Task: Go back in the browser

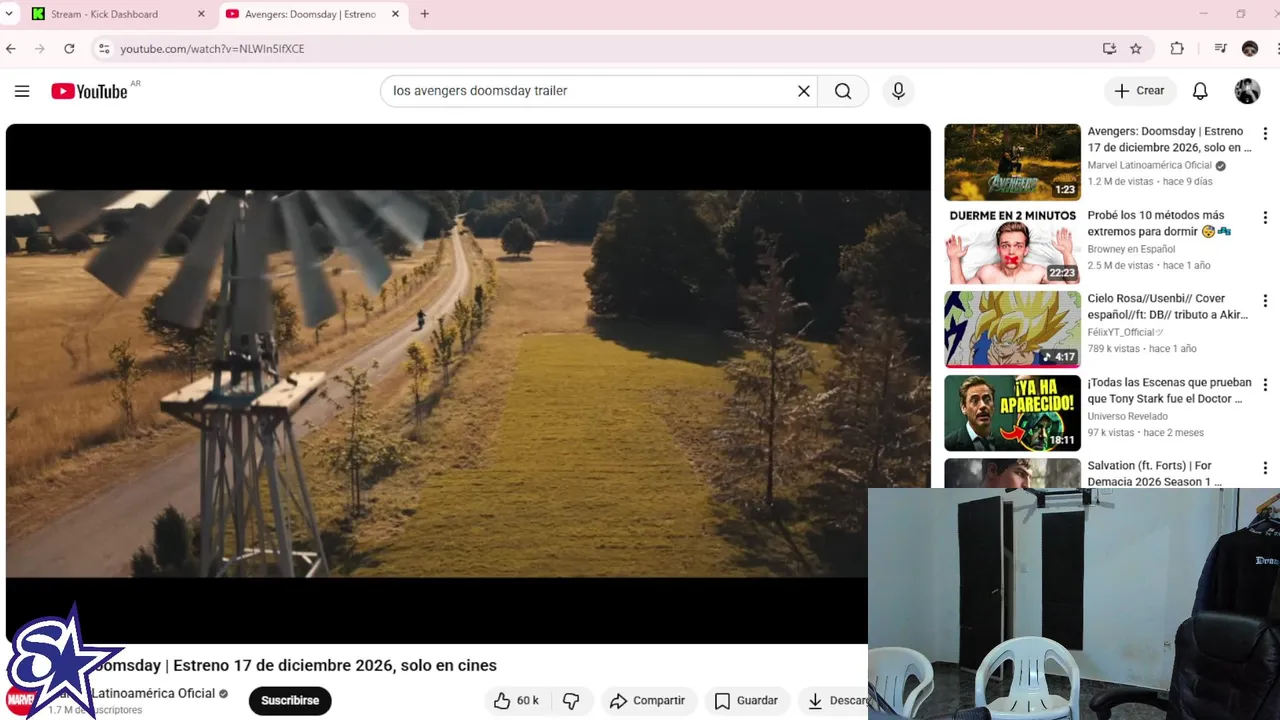Action: coord(11,48)
